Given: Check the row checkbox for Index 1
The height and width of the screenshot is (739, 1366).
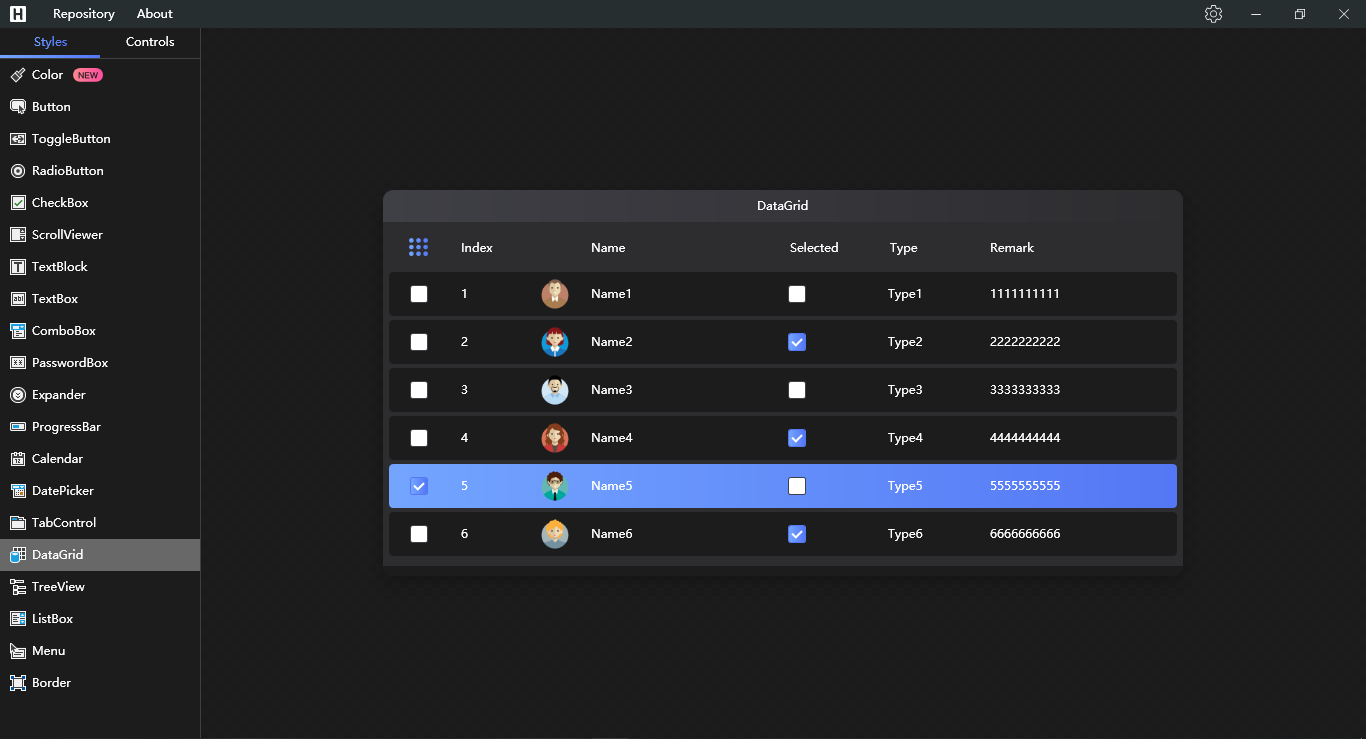Looking at the screenshot, I should [419, 293].
